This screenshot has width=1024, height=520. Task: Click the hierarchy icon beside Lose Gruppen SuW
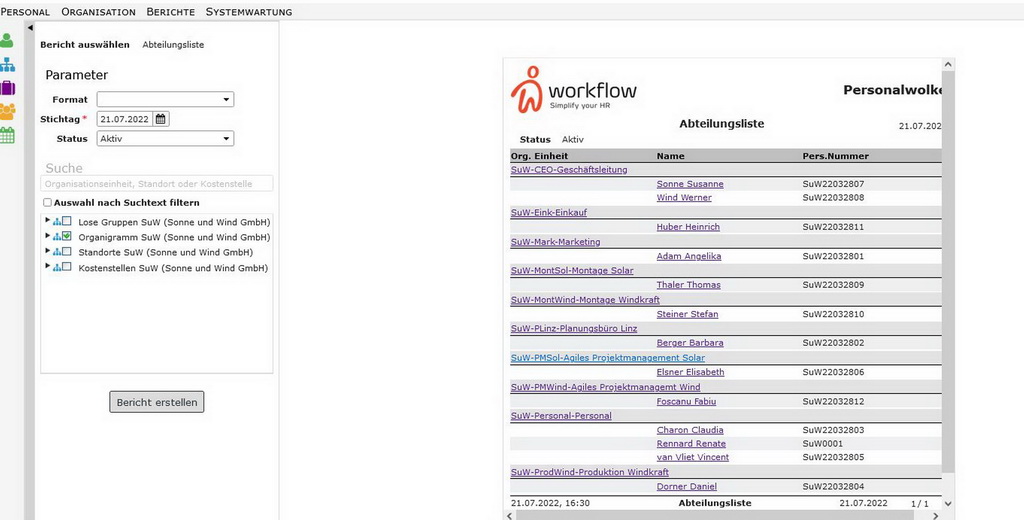pos(57,222)
